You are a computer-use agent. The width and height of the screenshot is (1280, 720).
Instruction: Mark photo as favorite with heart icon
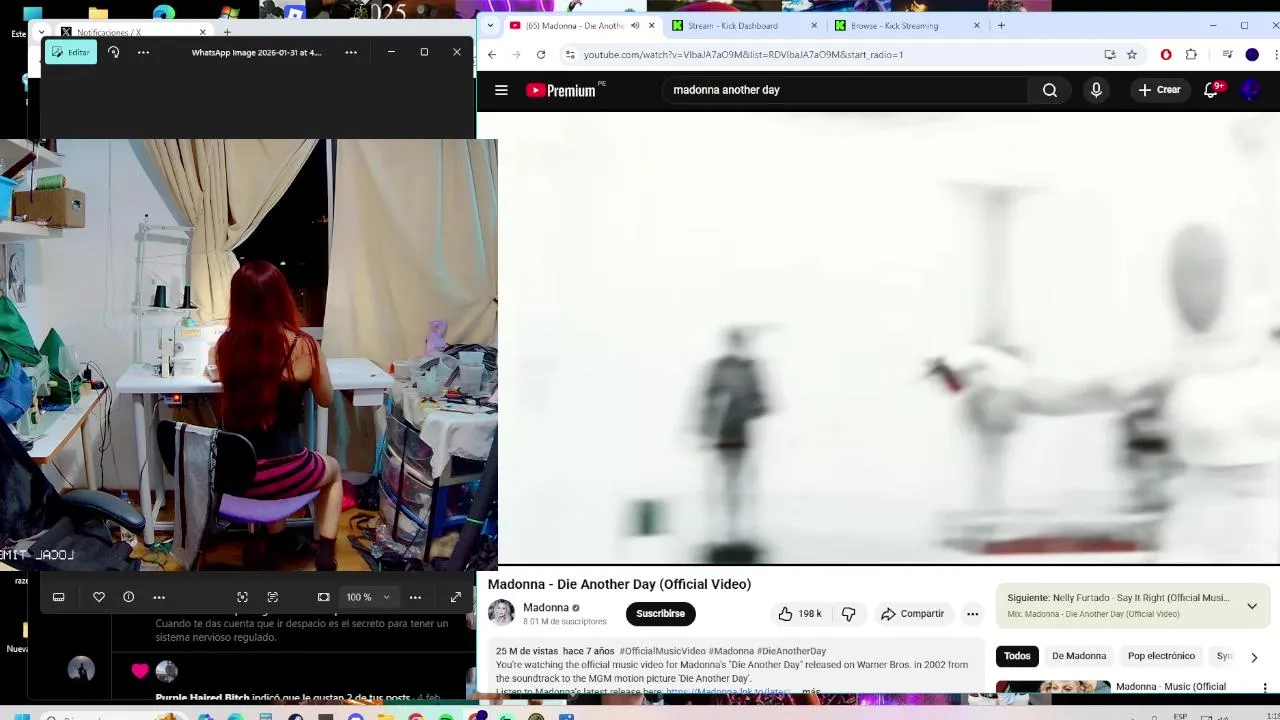[x=99, y=597]
